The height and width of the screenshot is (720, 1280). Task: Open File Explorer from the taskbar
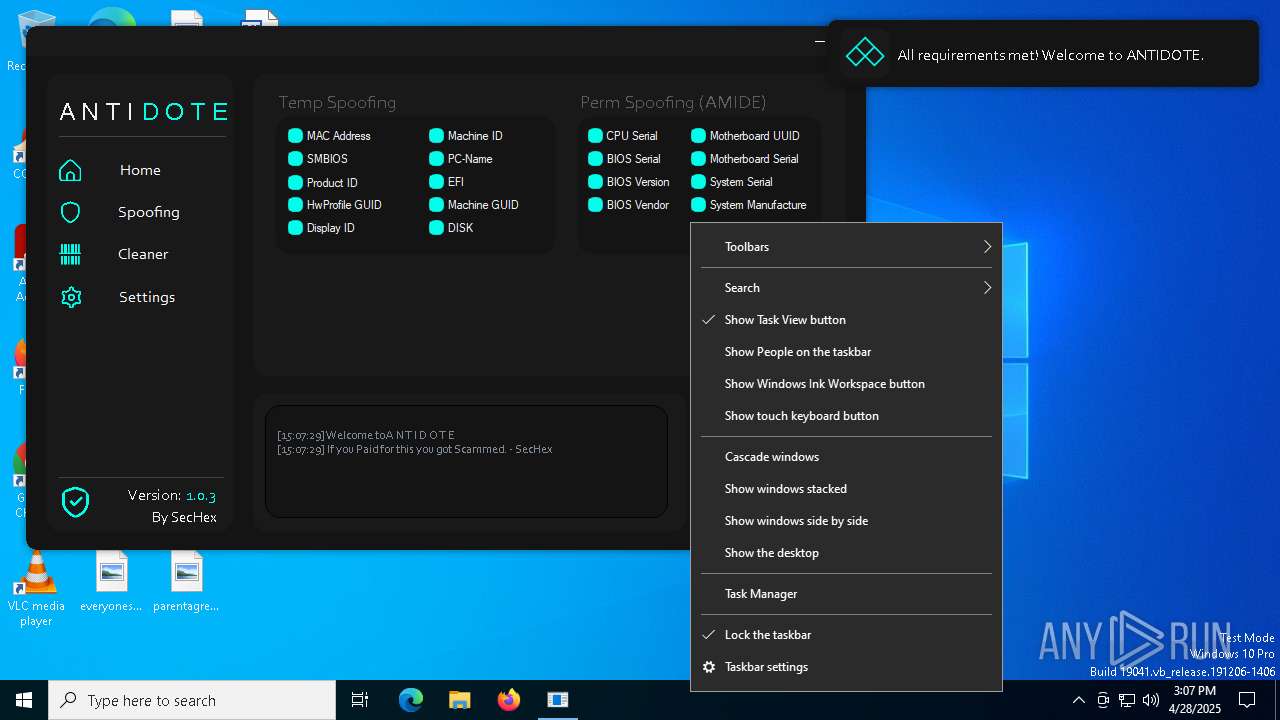[x=459, y=700]
